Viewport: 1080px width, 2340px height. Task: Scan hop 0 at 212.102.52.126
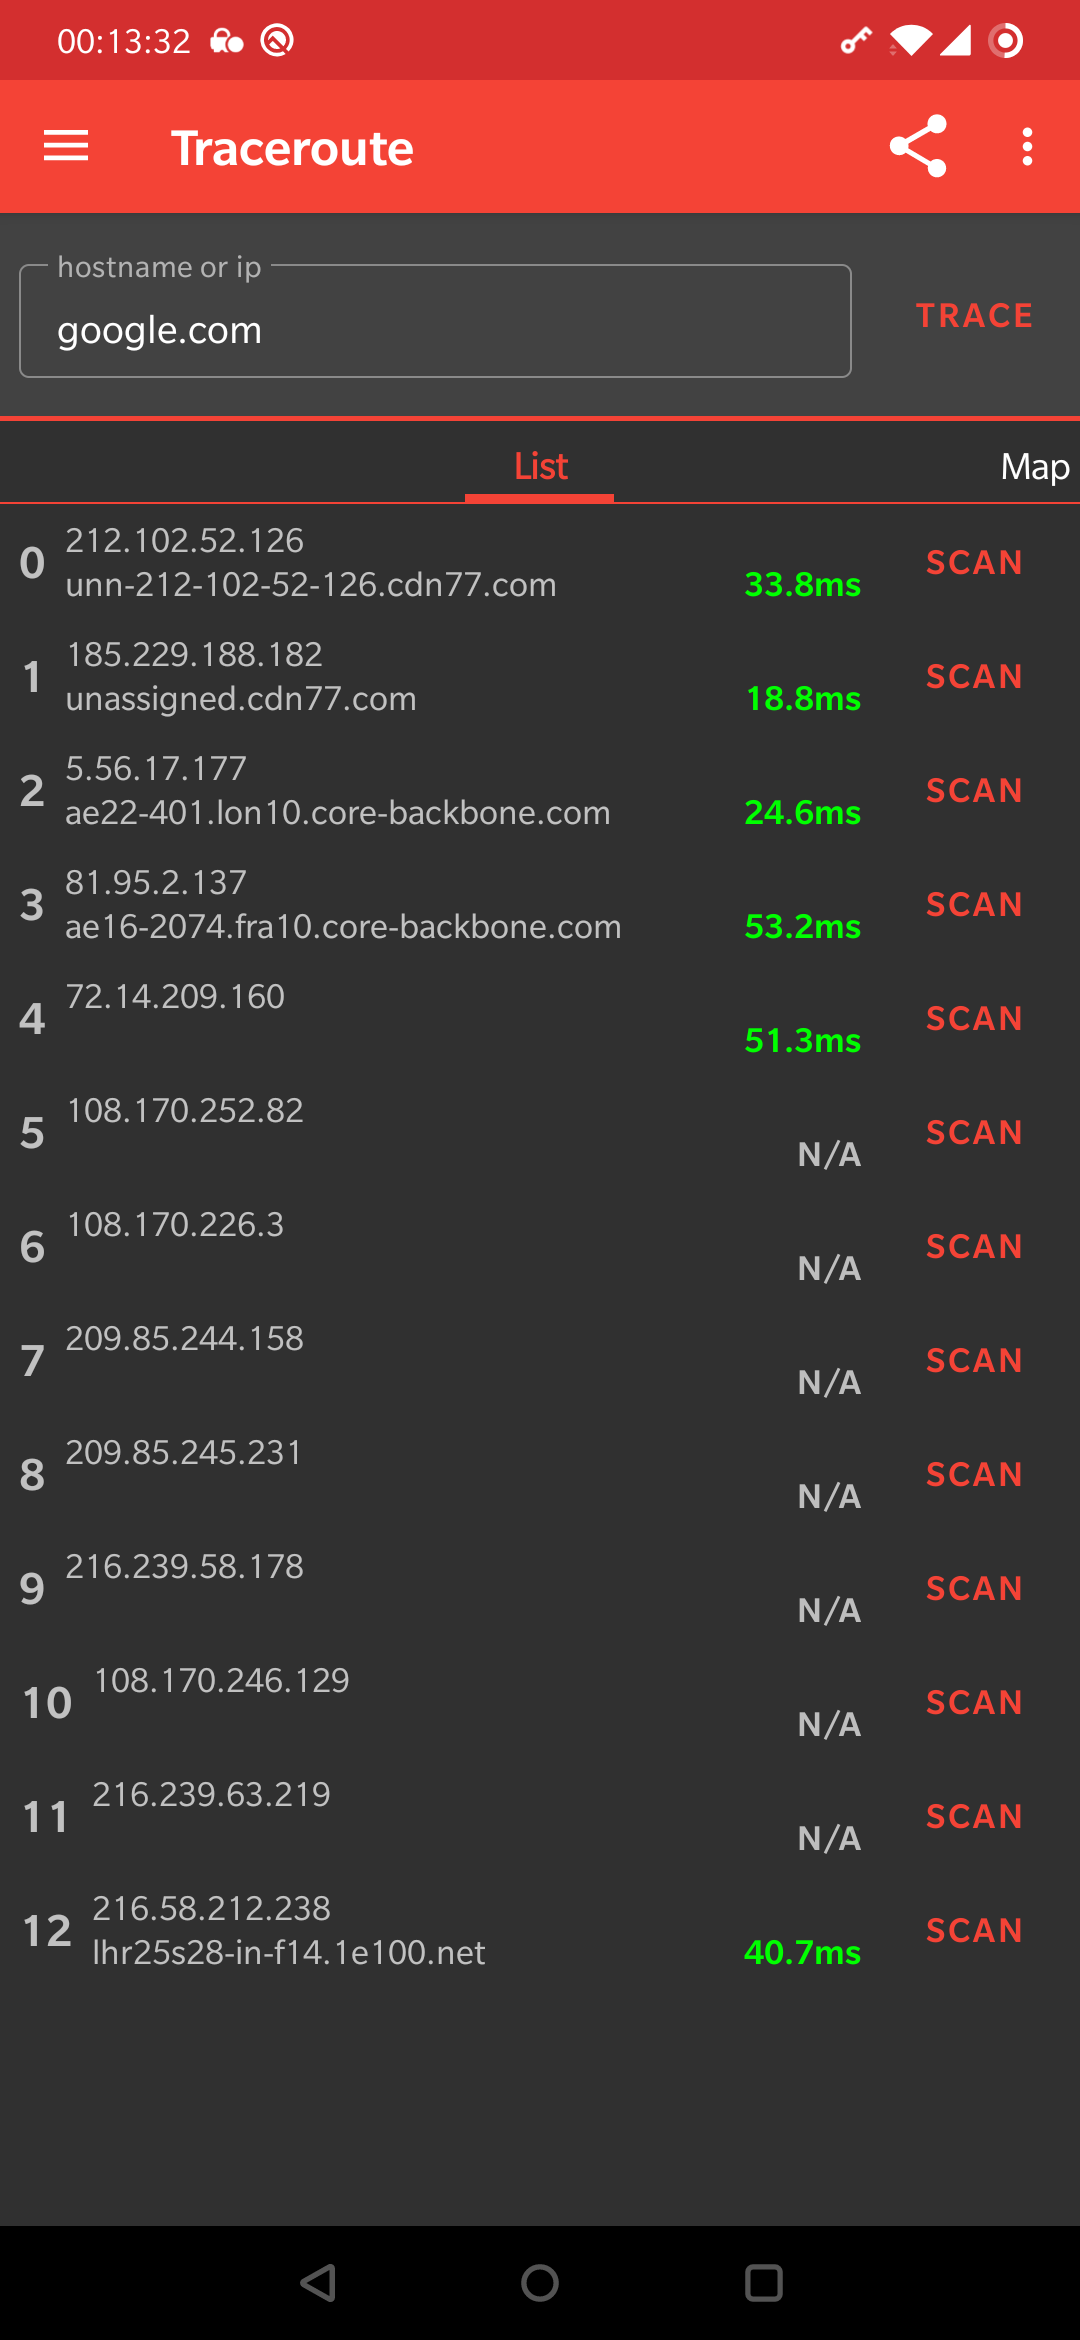tap(974, 563)
